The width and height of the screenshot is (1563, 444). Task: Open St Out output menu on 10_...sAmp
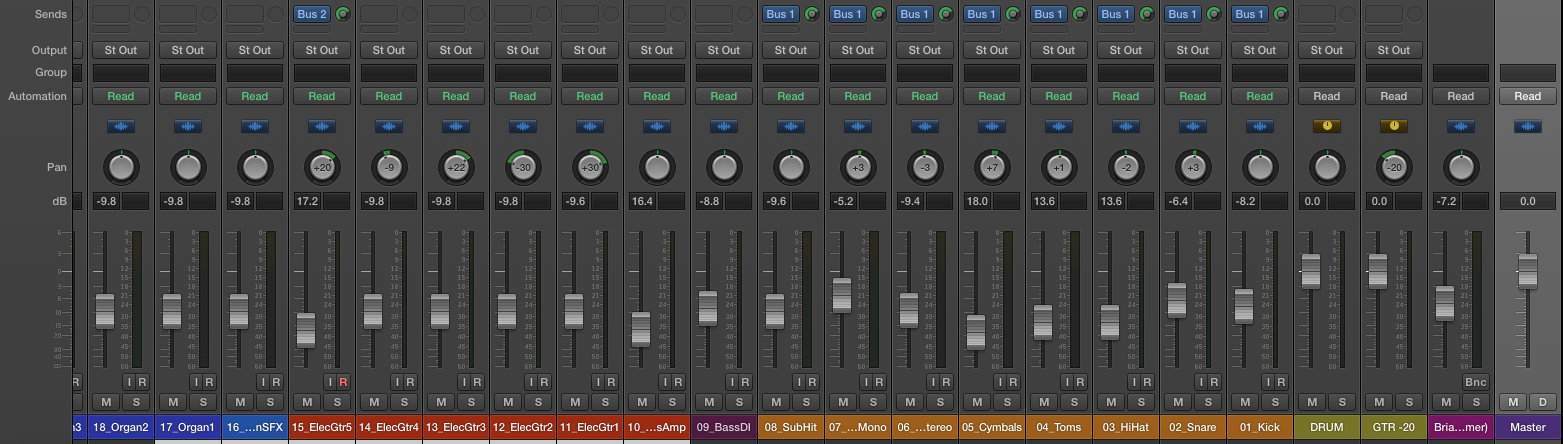(x=657, y=50)
